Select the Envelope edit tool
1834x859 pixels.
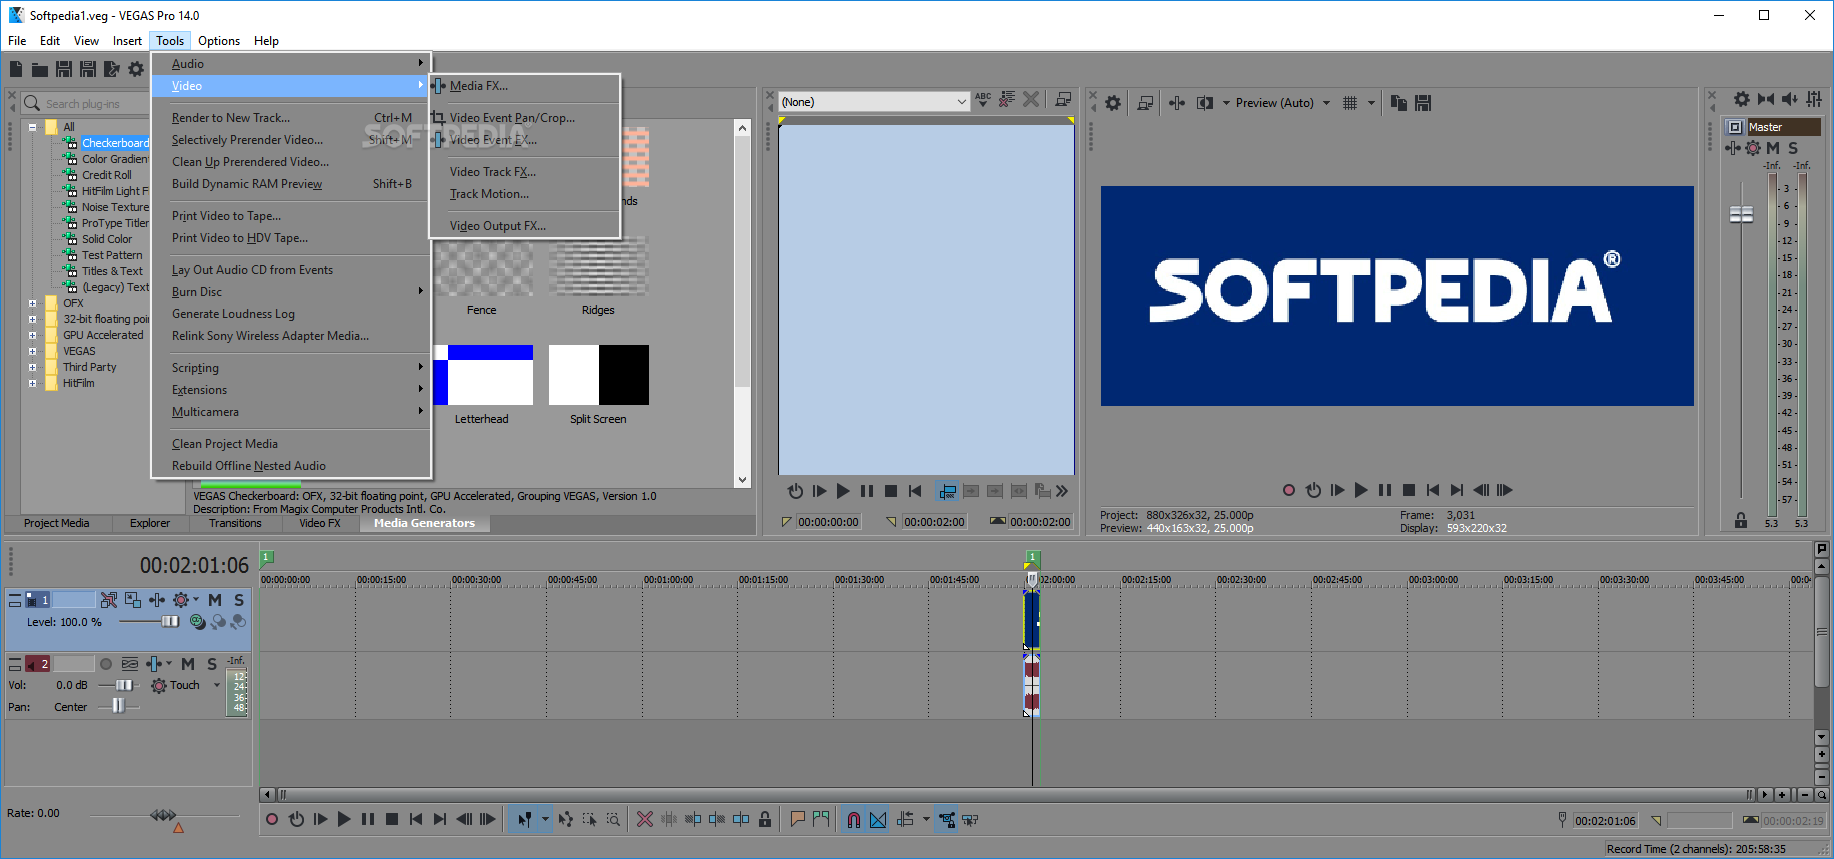566,819
